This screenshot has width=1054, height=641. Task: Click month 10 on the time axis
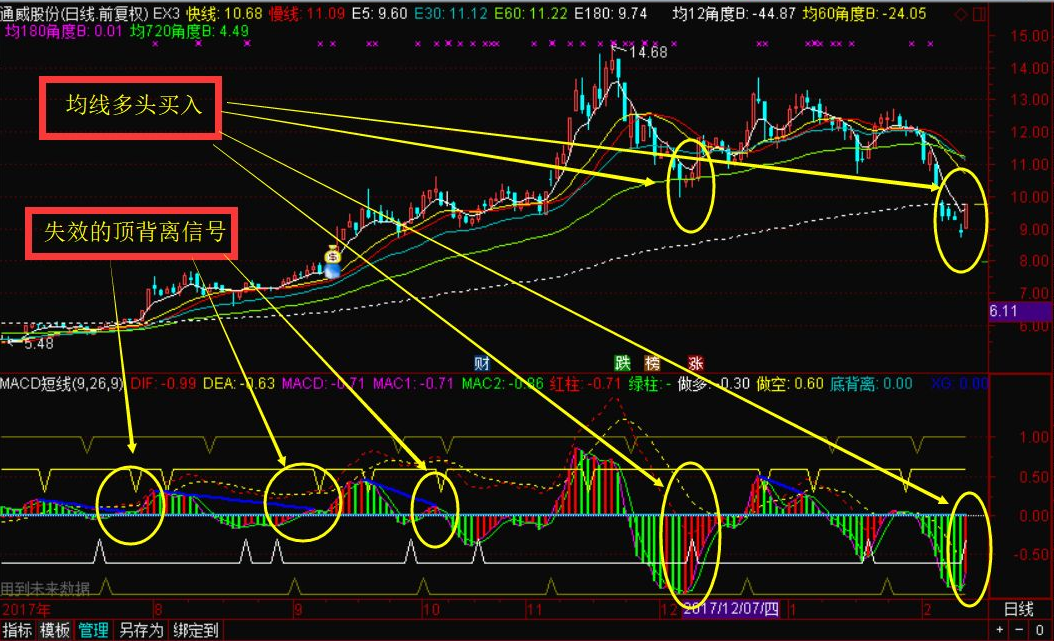(431, 610)
